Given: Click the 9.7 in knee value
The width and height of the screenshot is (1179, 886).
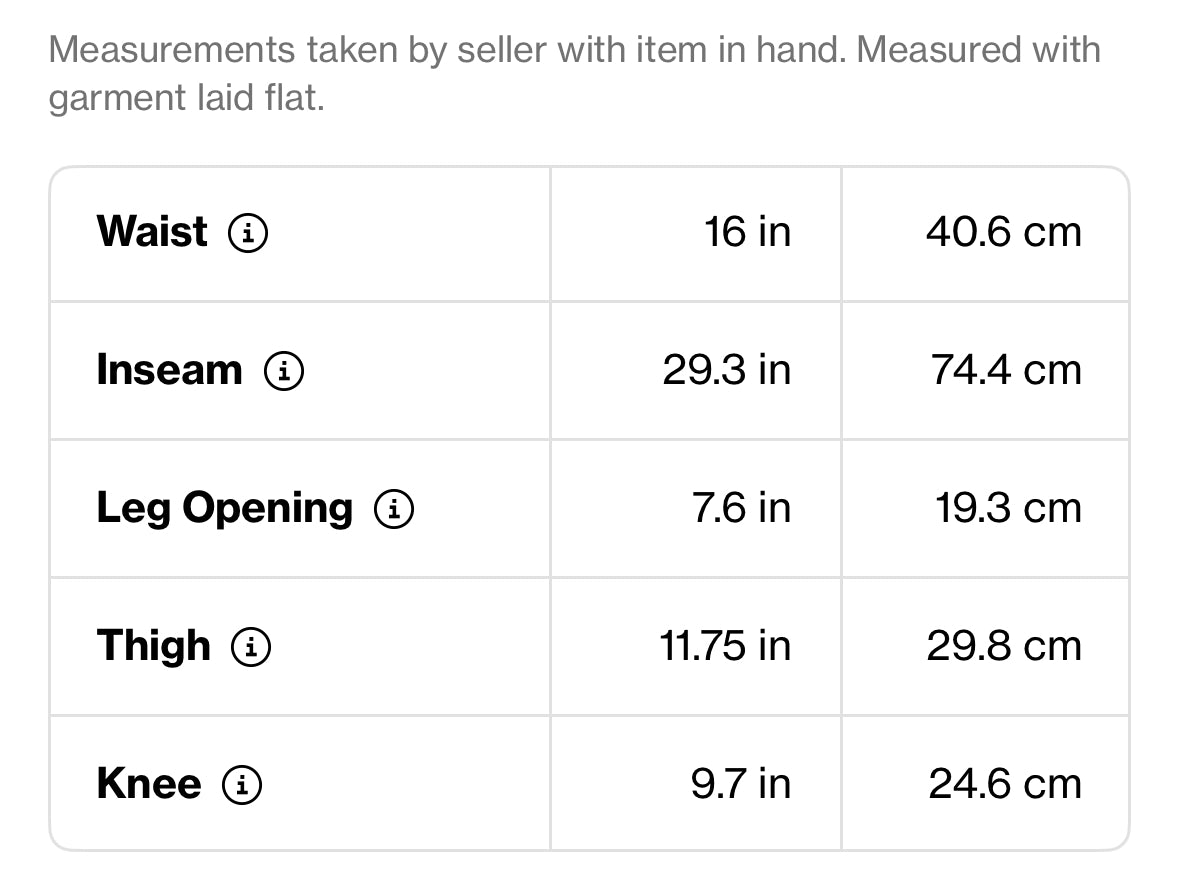Looking at the screenshot, I should click(741, 784).
